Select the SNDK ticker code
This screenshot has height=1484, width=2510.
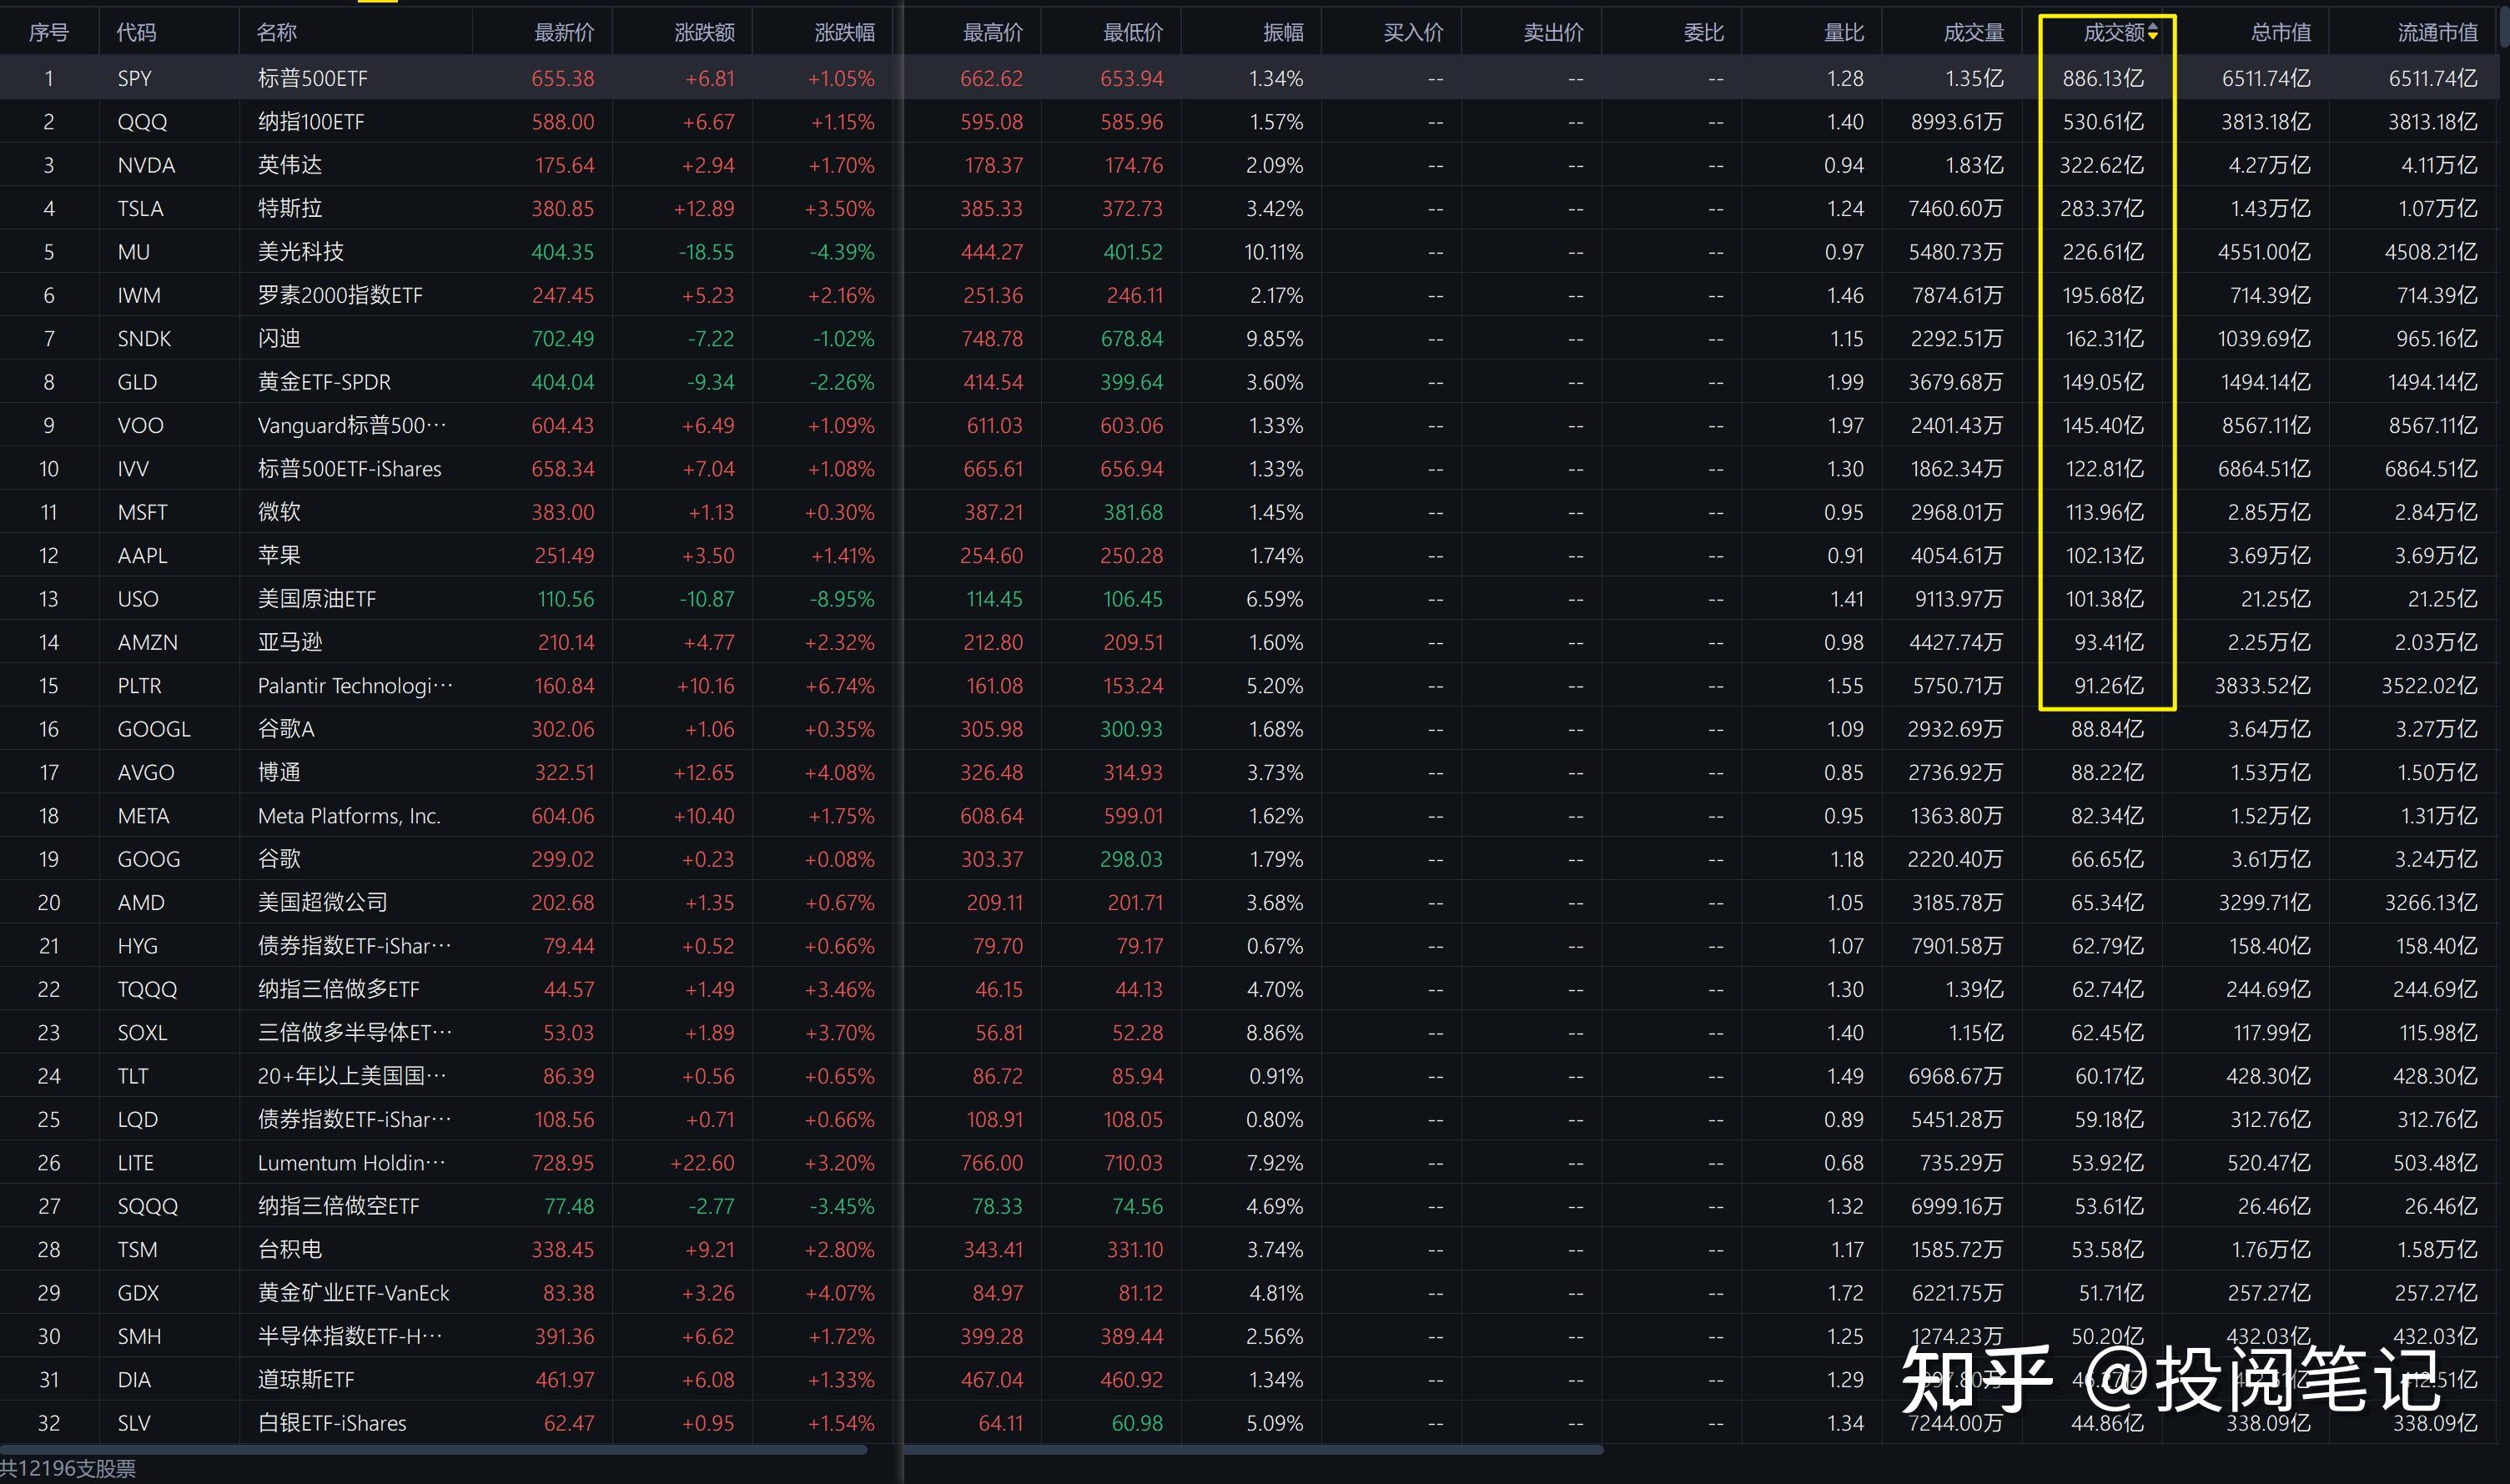point(144,339)
